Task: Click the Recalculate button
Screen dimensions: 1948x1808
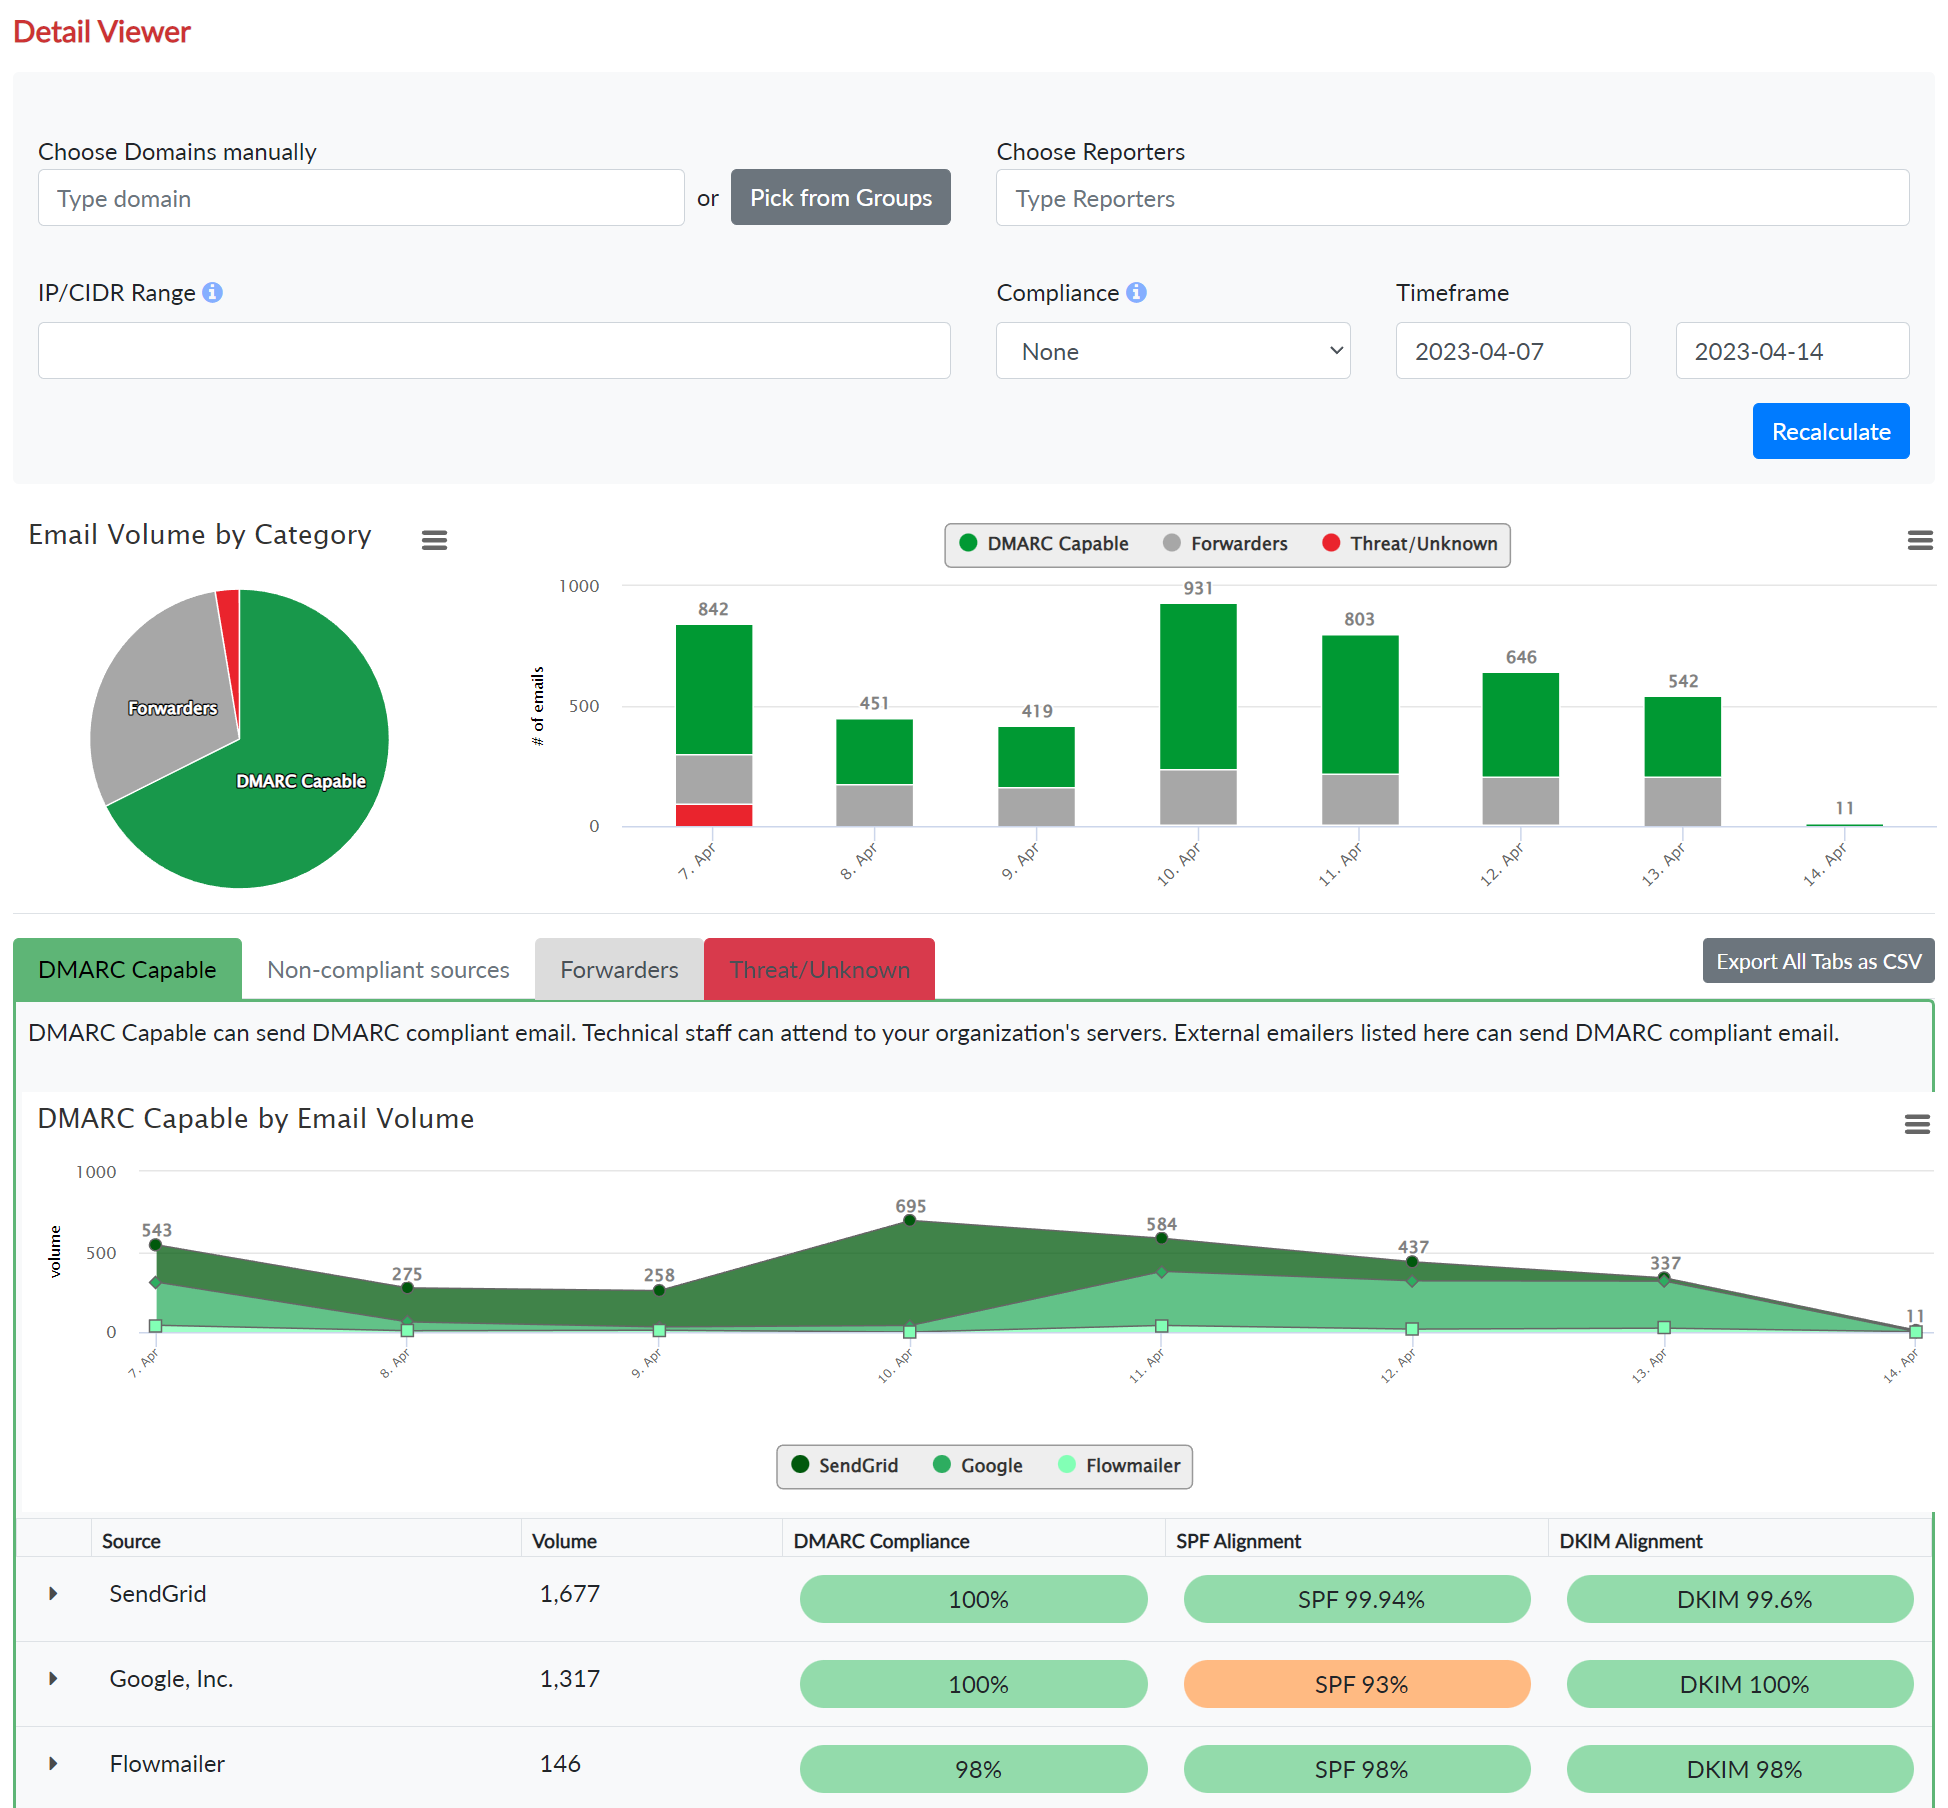Action: pos(1830,431)
